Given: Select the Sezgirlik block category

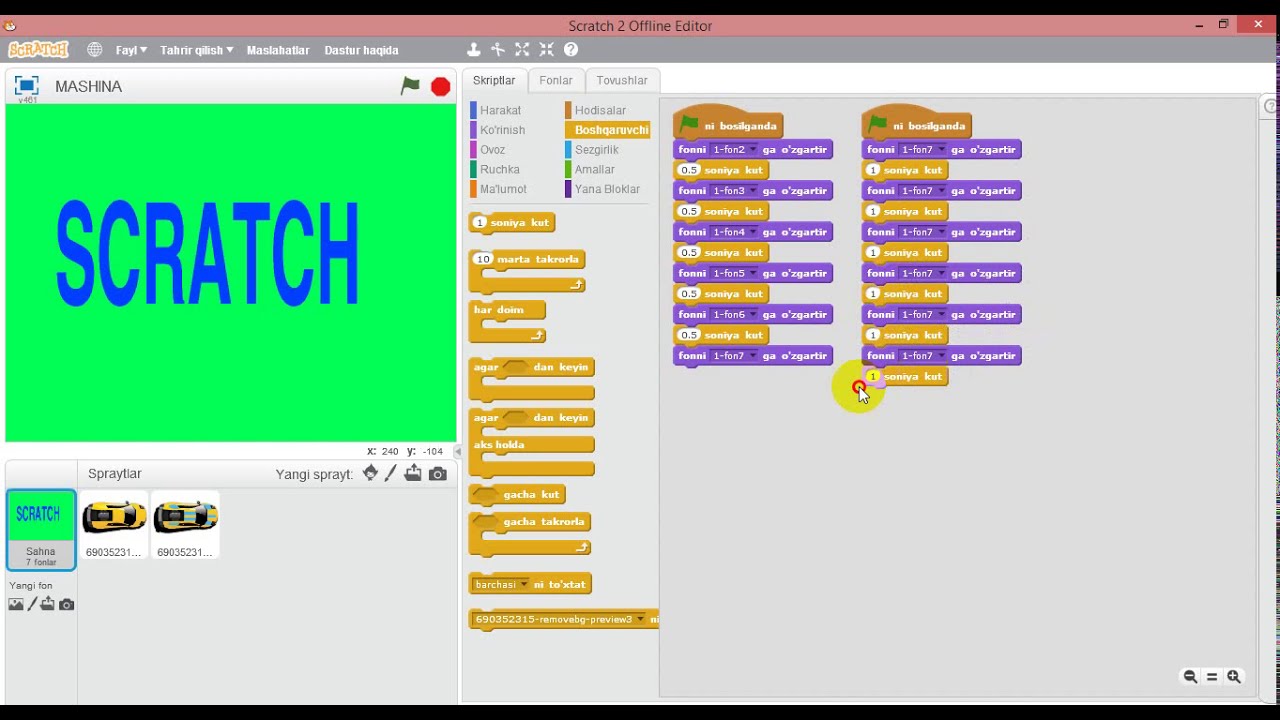Looking at the screenshot, I should pyautogui.click(x=596, y=150).
